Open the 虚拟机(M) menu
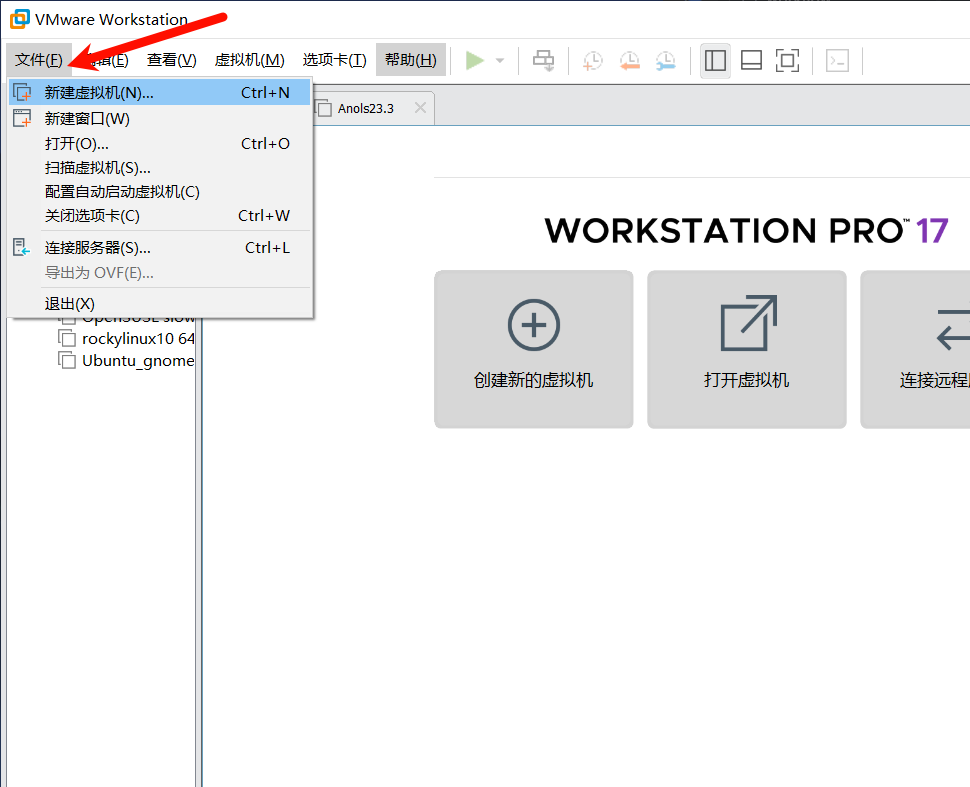The height and width of the screenshot is (787, 970). pyautogui.click(x=249, y=61)
